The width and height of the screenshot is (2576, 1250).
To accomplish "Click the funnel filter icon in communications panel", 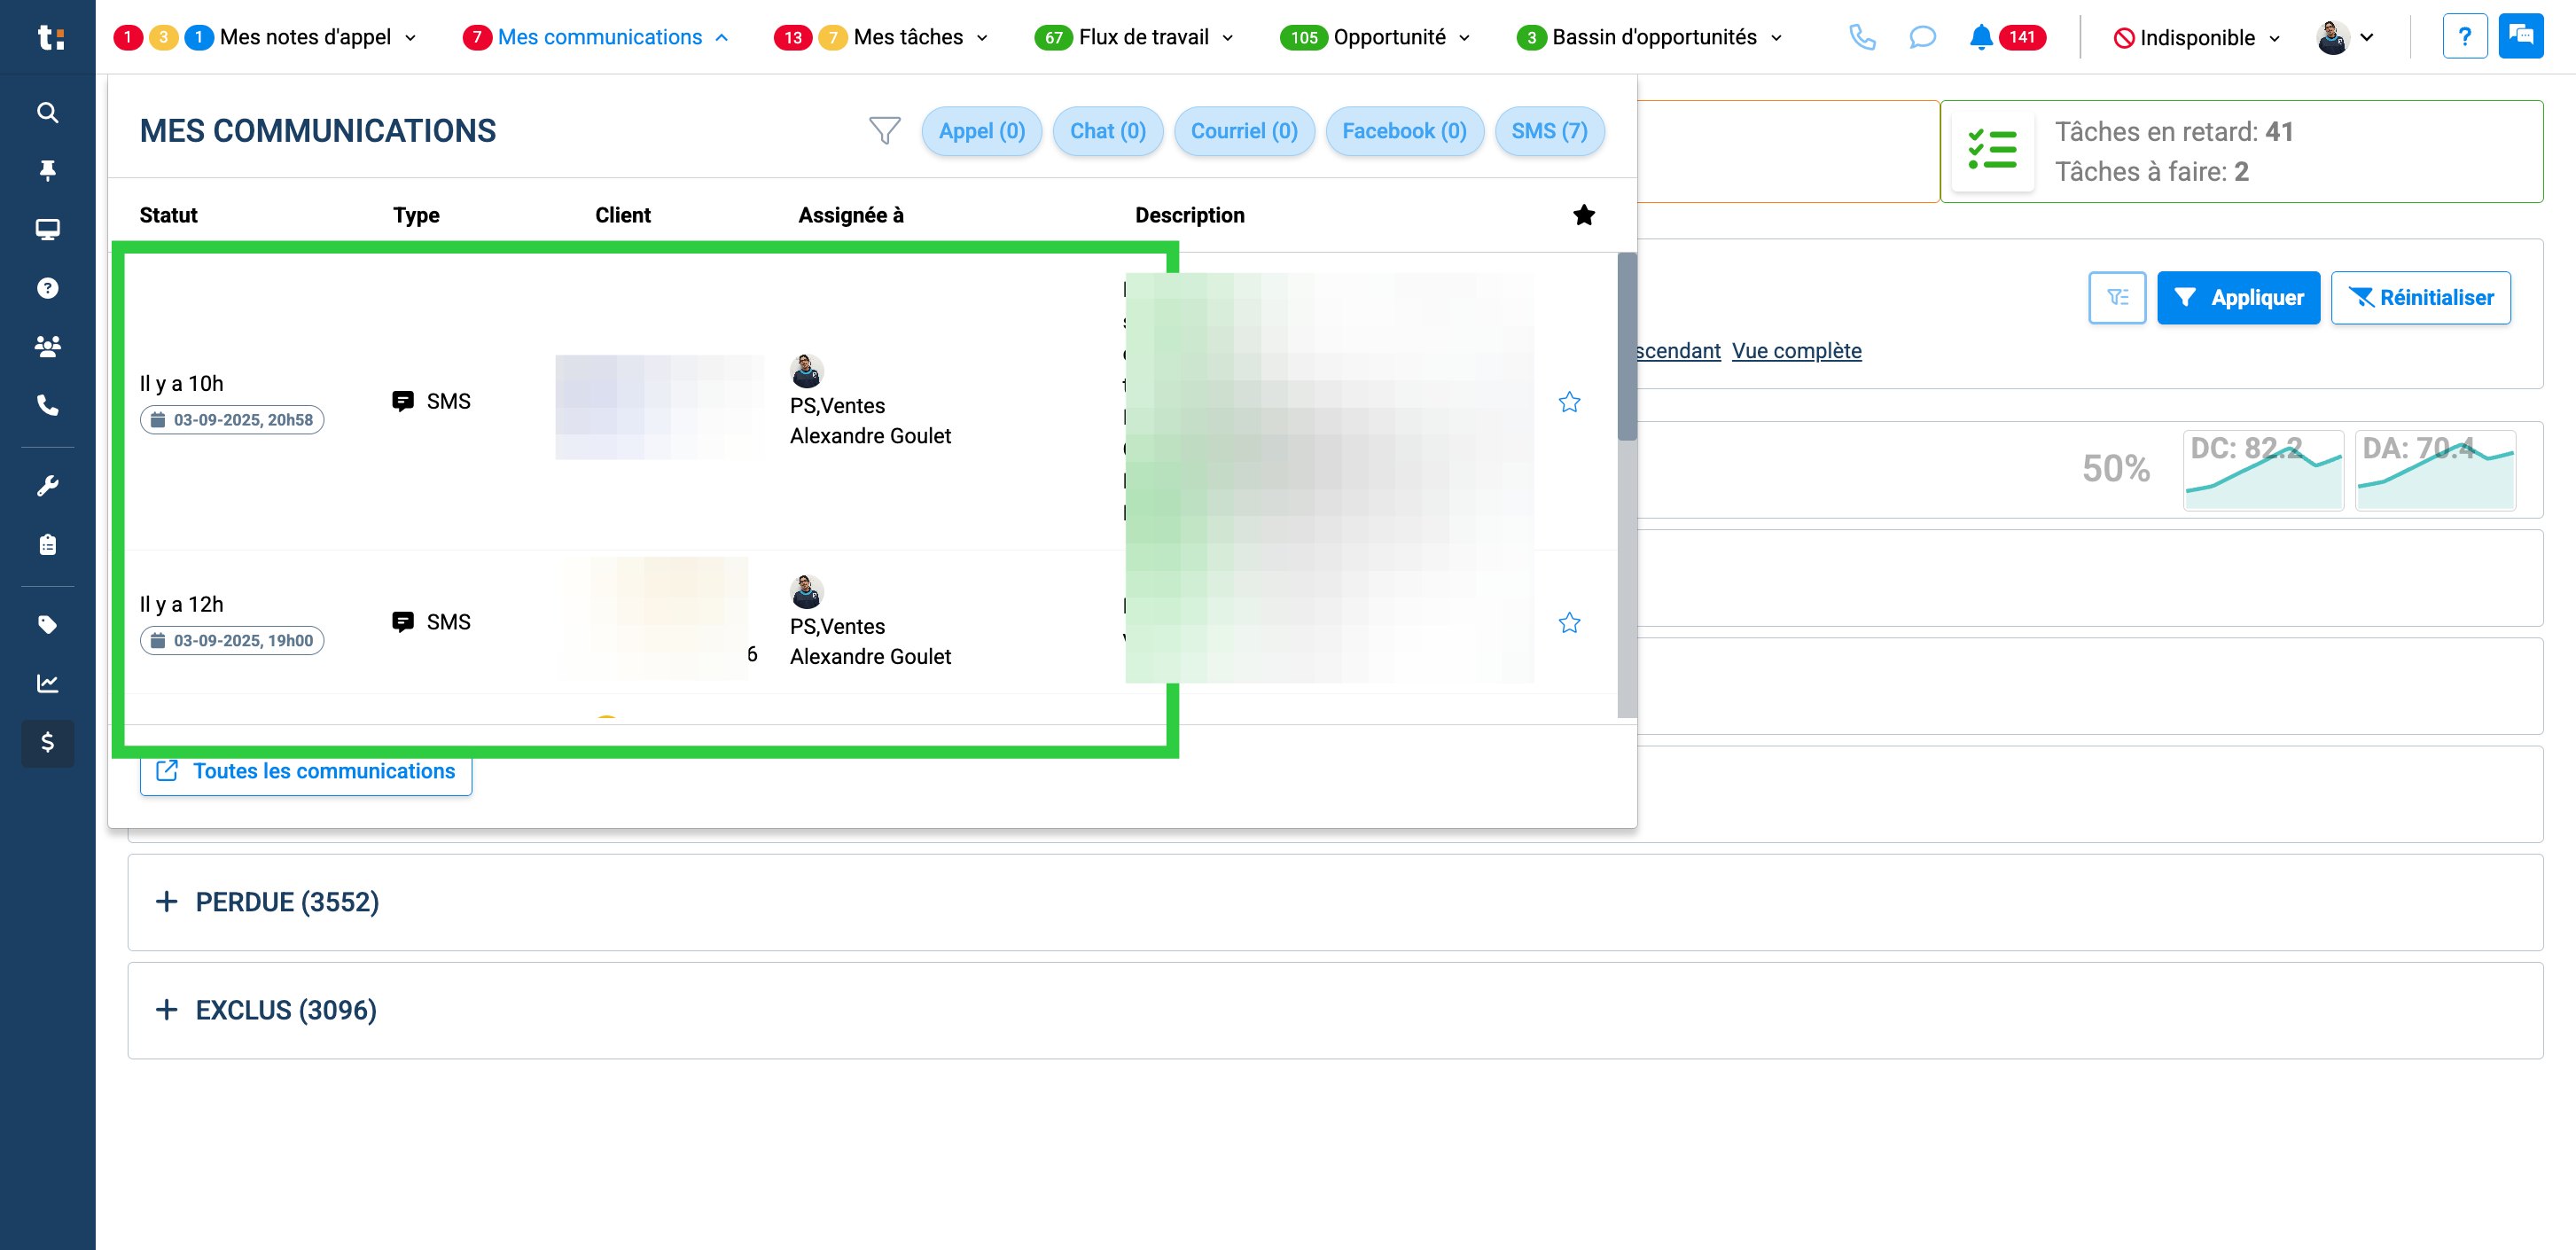I will (884, 131).
